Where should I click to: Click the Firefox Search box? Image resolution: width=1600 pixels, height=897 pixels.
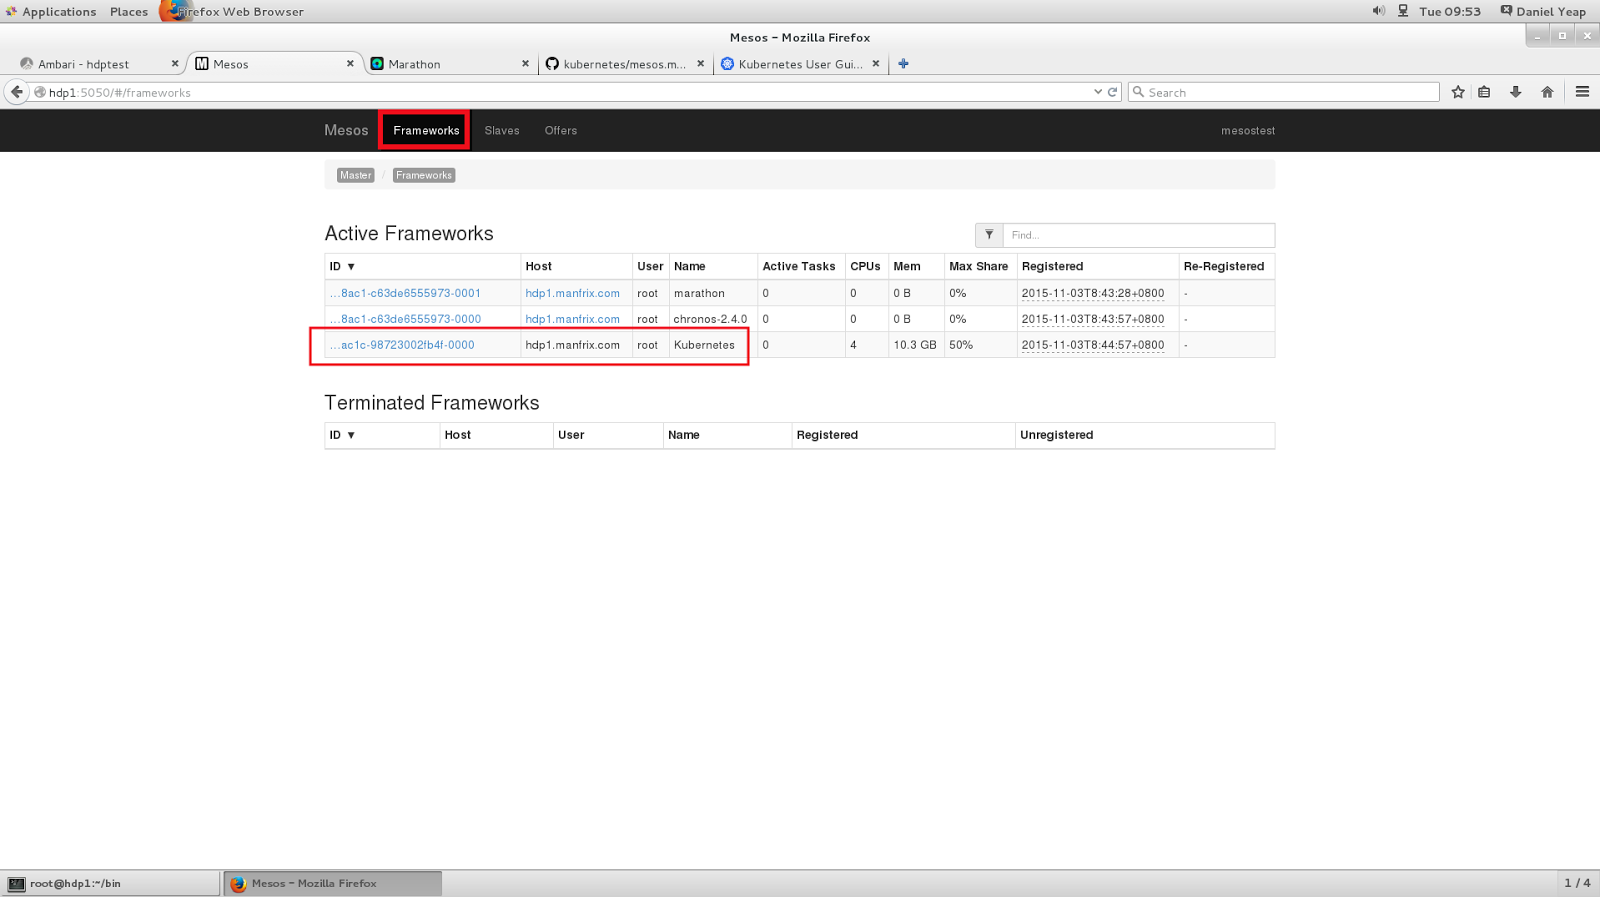pos(1284,92)
